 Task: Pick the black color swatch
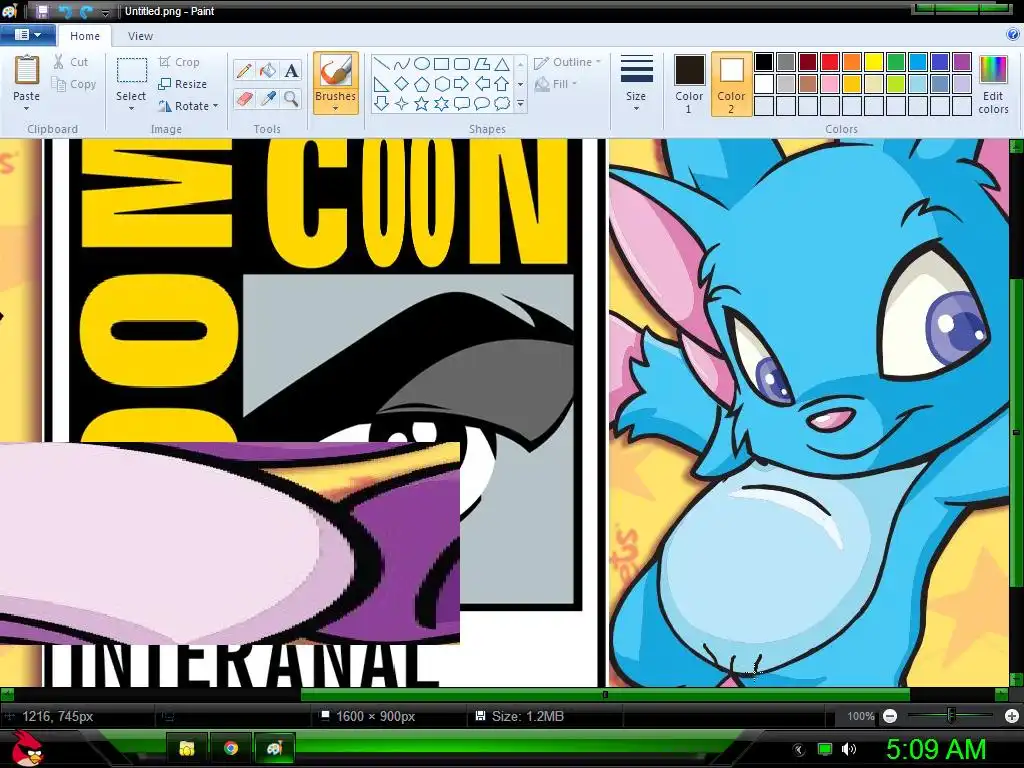click(764, 62)
